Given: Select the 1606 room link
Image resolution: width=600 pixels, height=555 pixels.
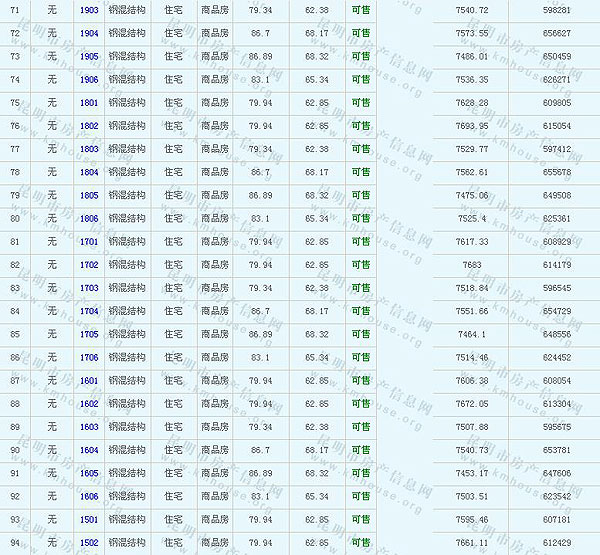Looking at the screenshot, I should coord(89,496).
